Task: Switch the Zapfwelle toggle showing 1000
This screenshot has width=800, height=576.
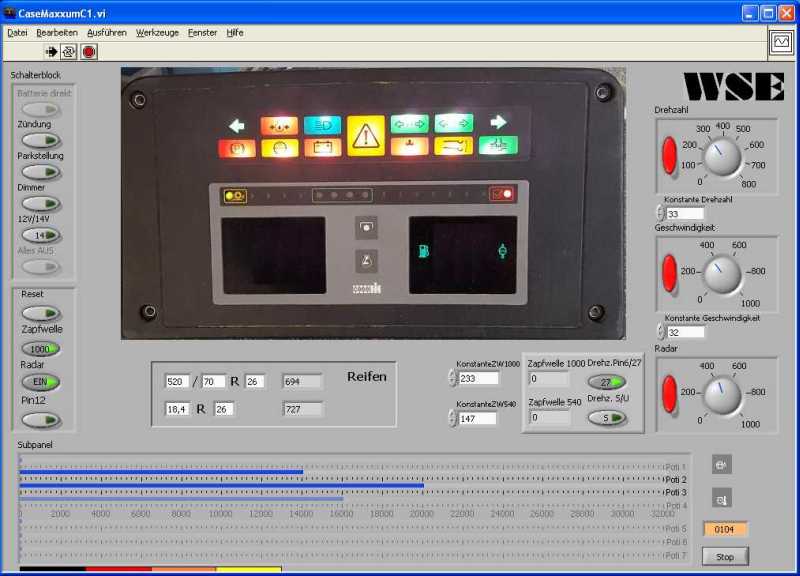Action: click(41, 349)
